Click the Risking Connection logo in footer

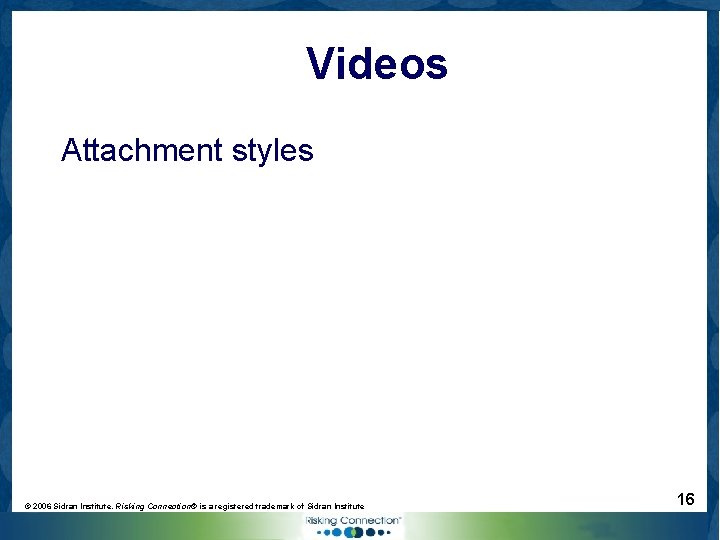[x=353, y=526]
